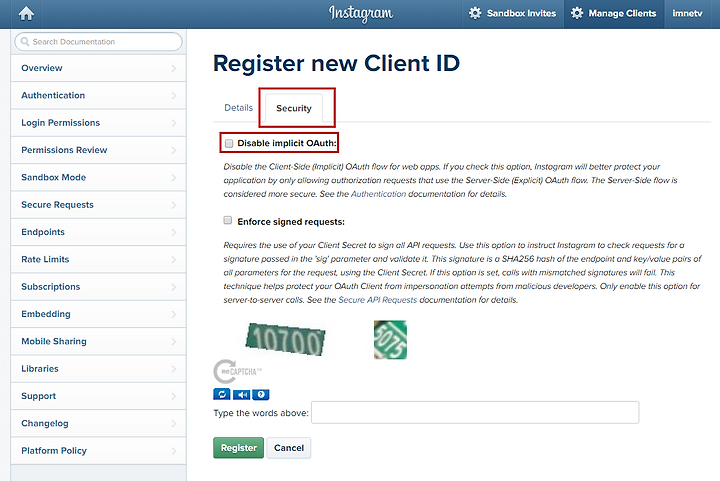This screenshot has width=720, height=481.
Task: Get an audio captcha challenge
Action: coord(242,394)
